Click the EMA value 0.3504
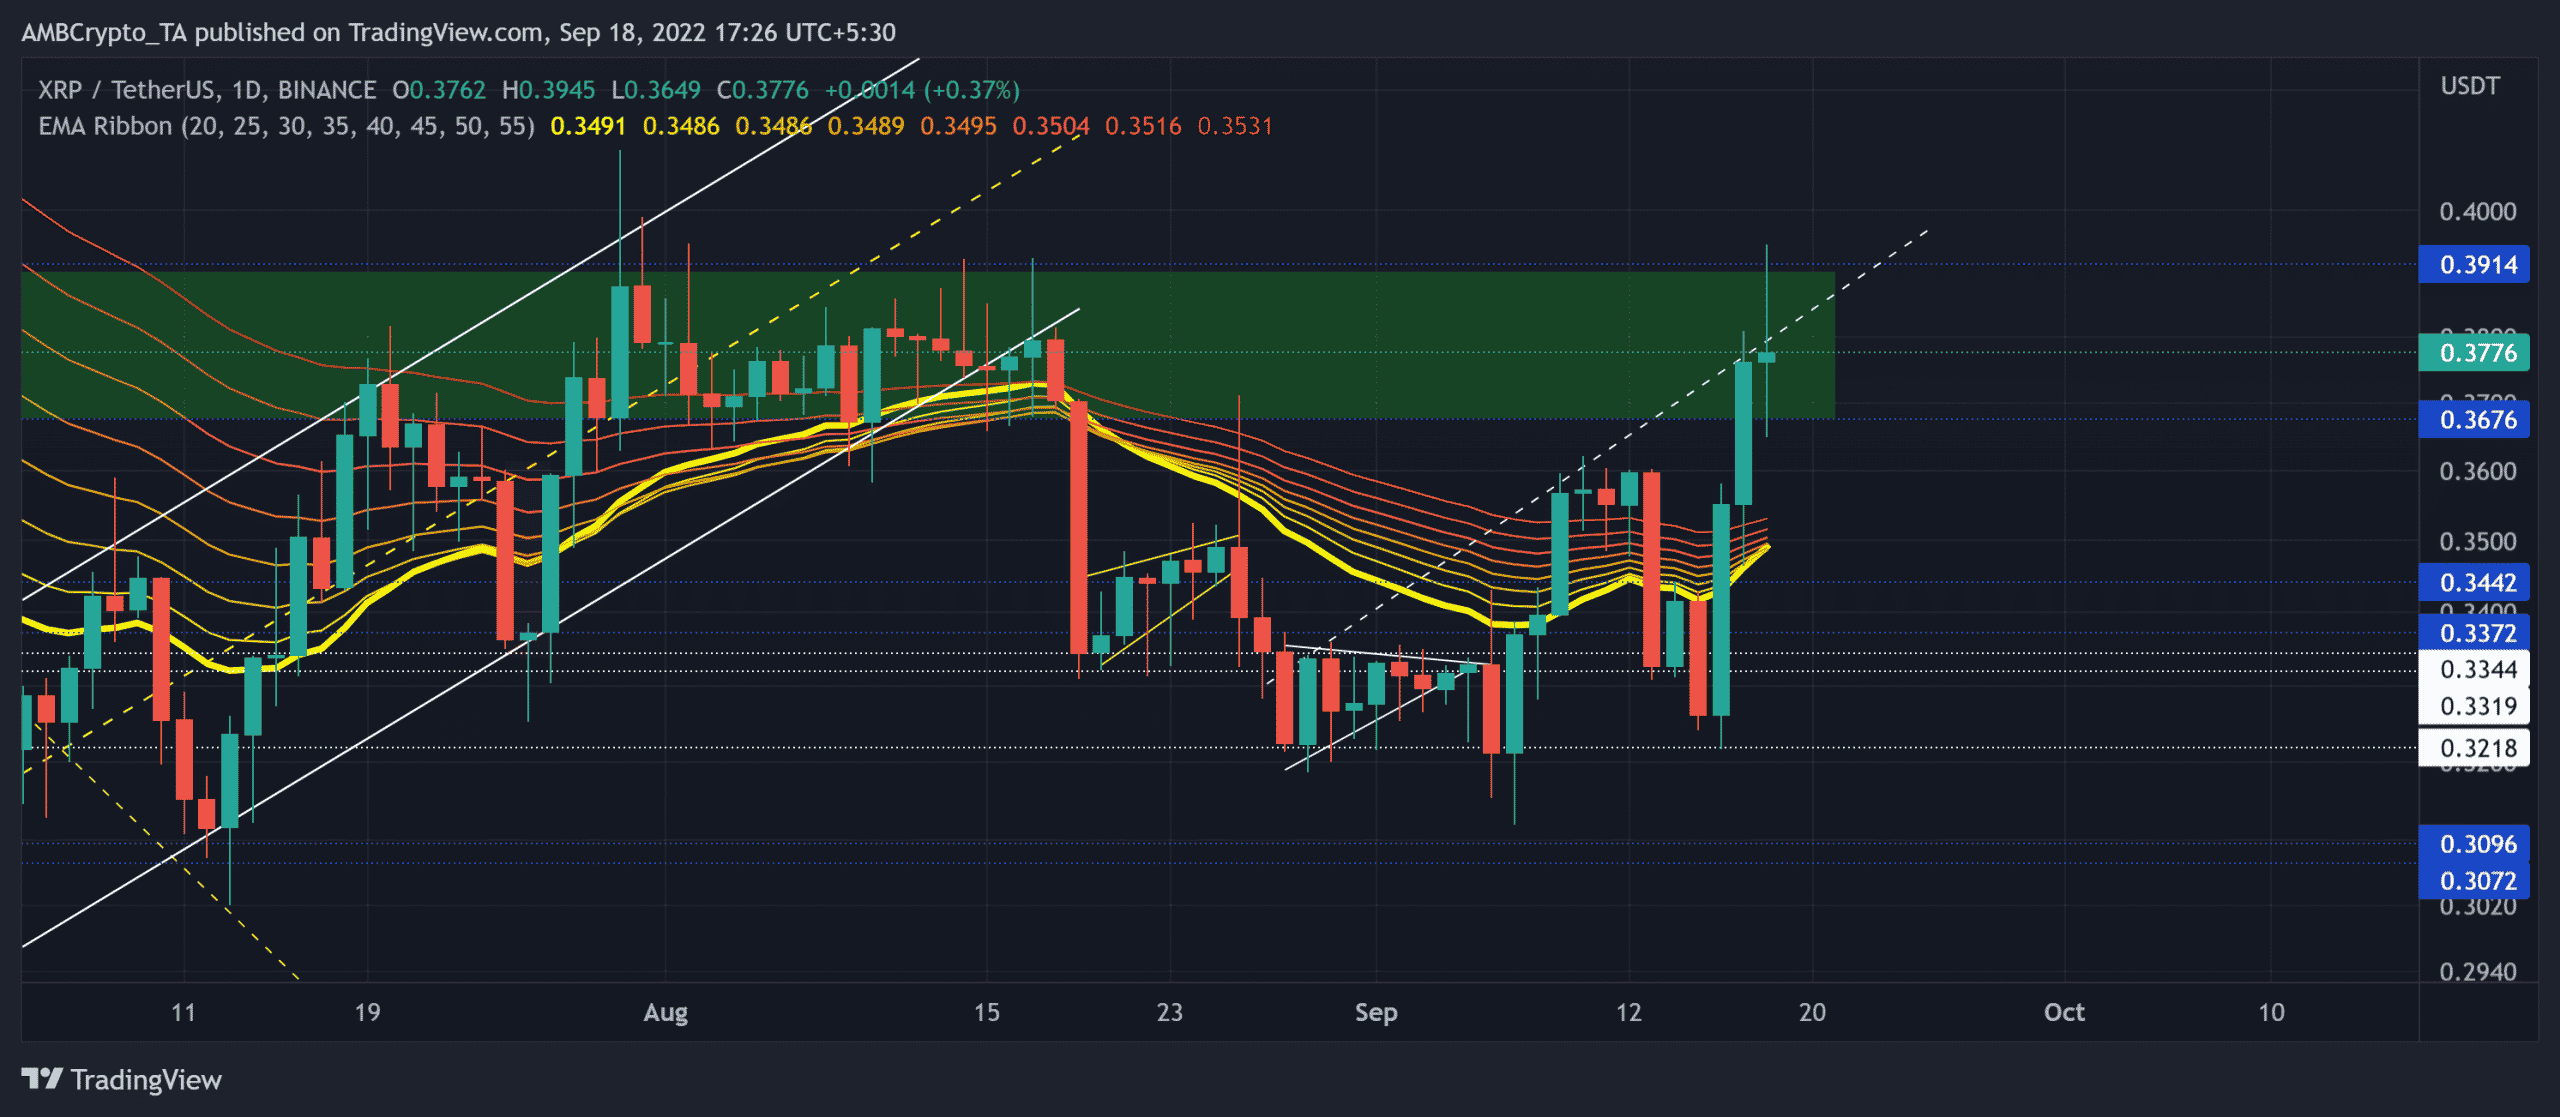Viewport: 2560px width, 1117px height. coord(1050,126)
